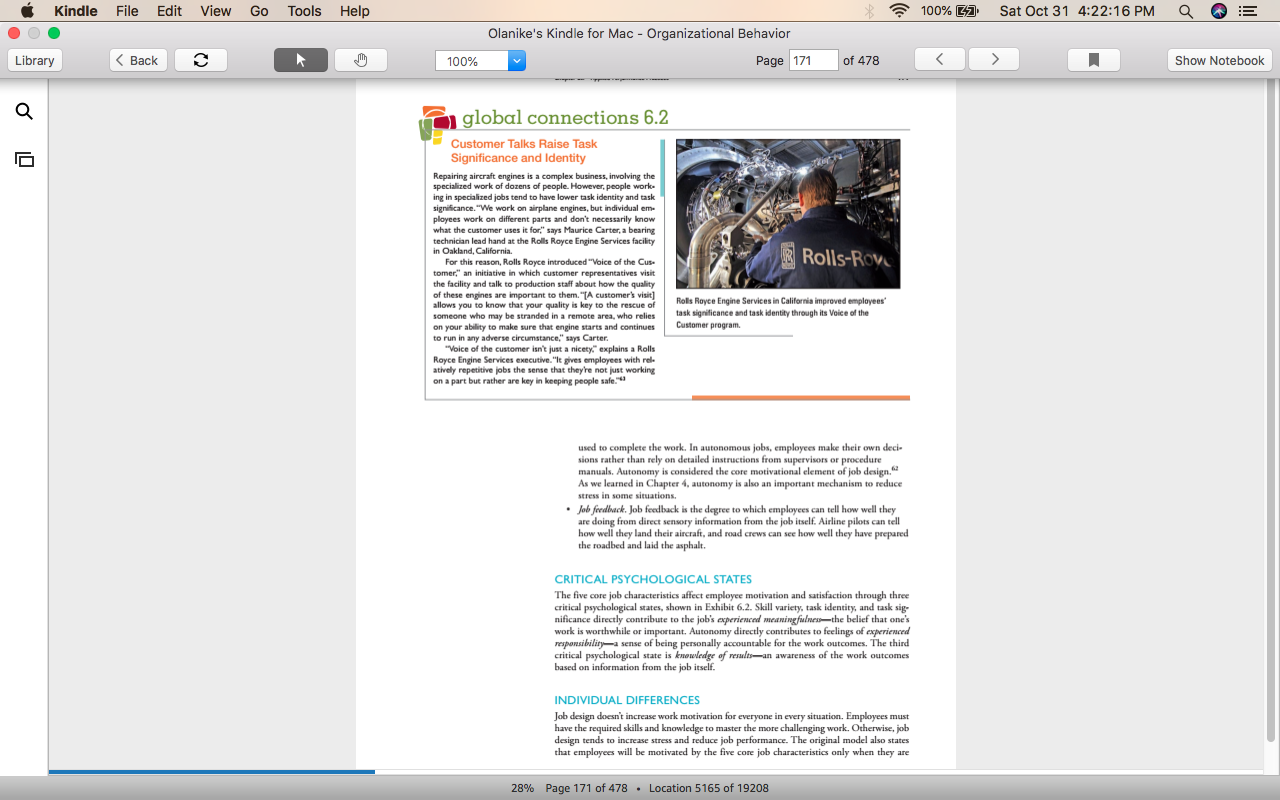Click the page number input field

[x=813, y=60]
